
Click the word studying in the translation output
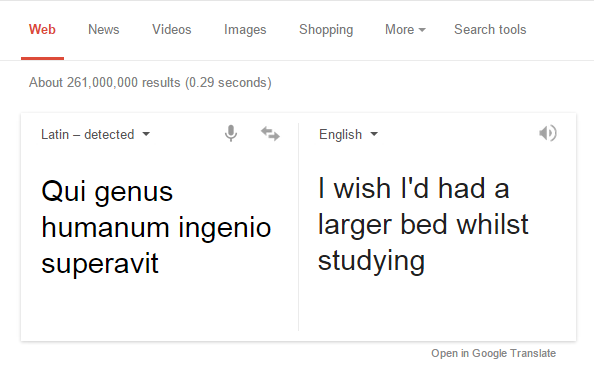pyautogui.click(x=371, y=261)
